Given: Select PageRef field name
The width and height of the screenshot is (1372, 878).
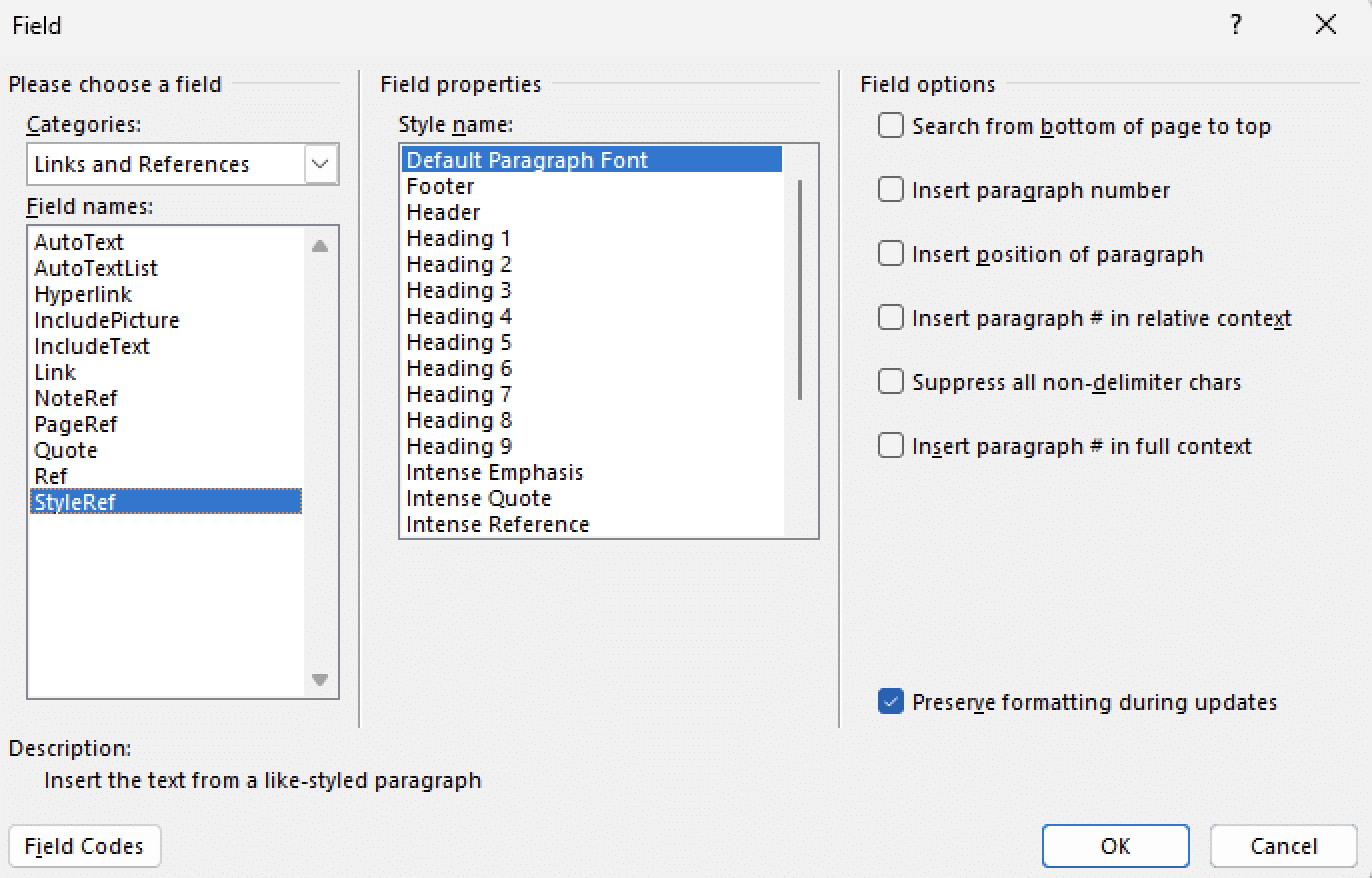Looking at the screenshot, I should pos(76,424).
